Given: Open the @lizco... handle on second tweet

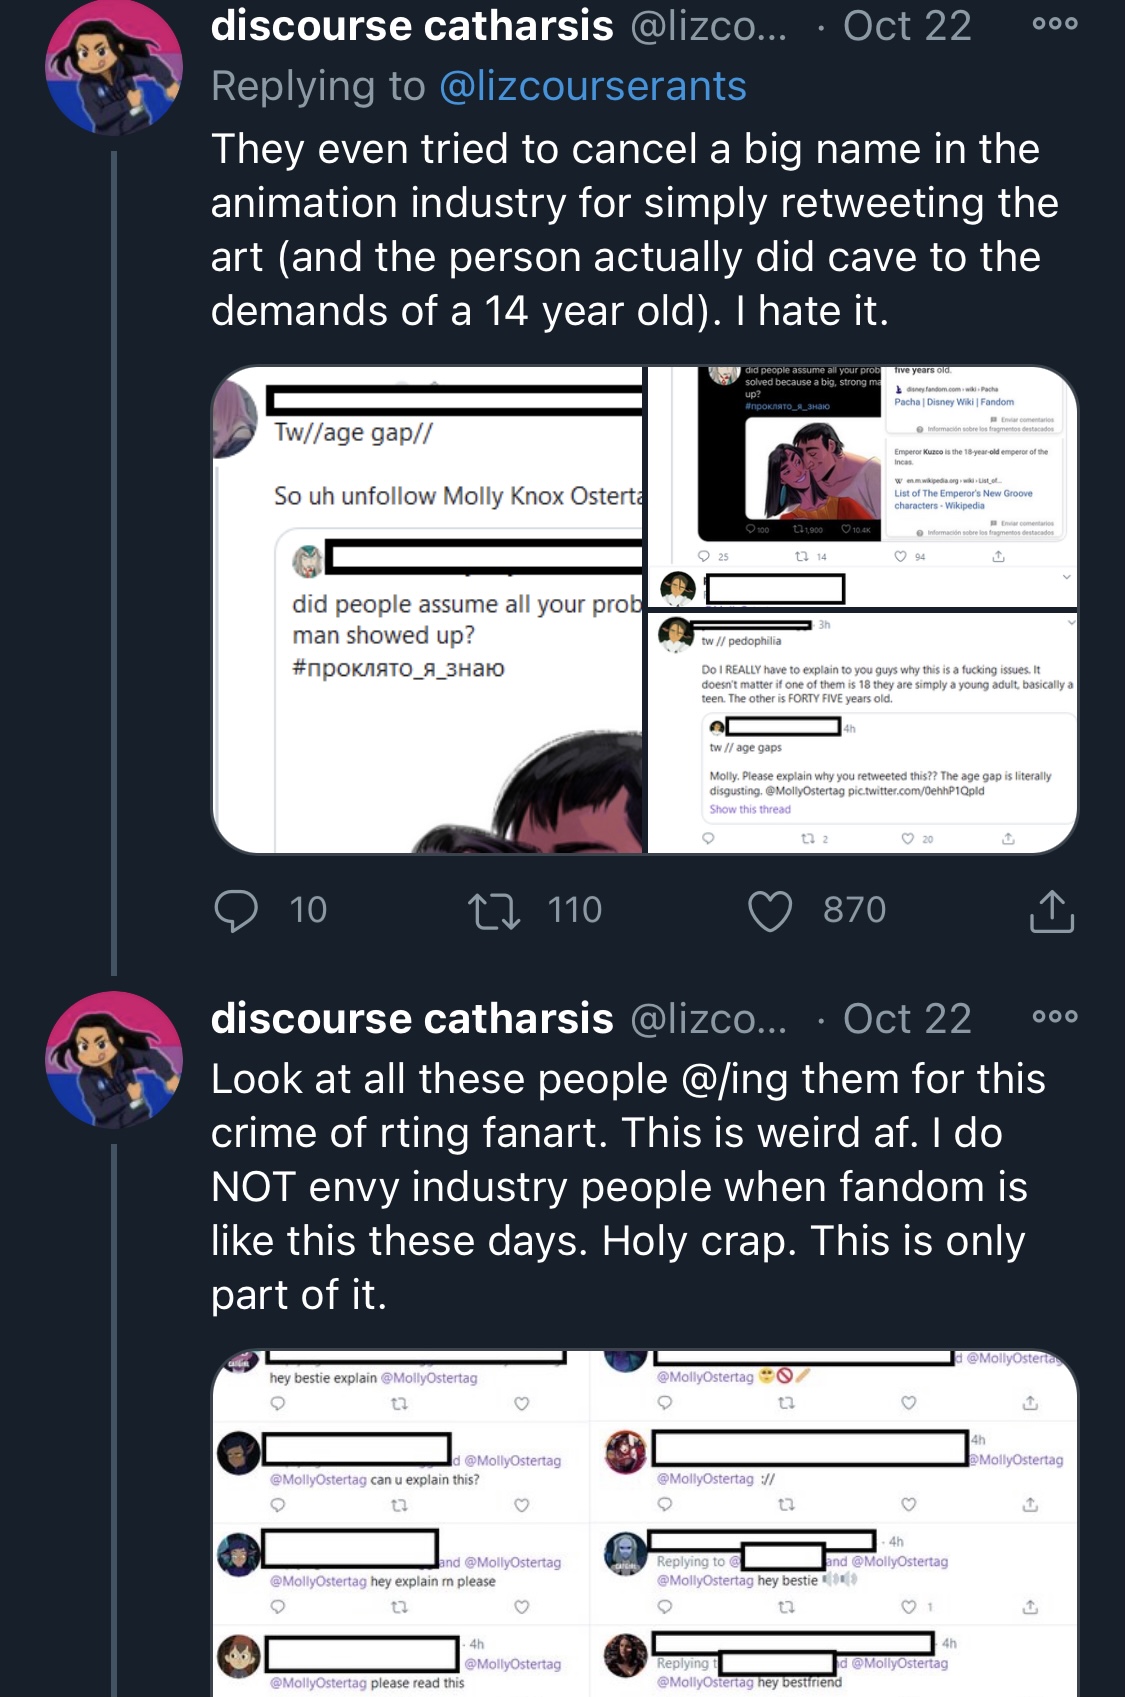Looking at the screenshot, I should click(x=708, y=1018).
